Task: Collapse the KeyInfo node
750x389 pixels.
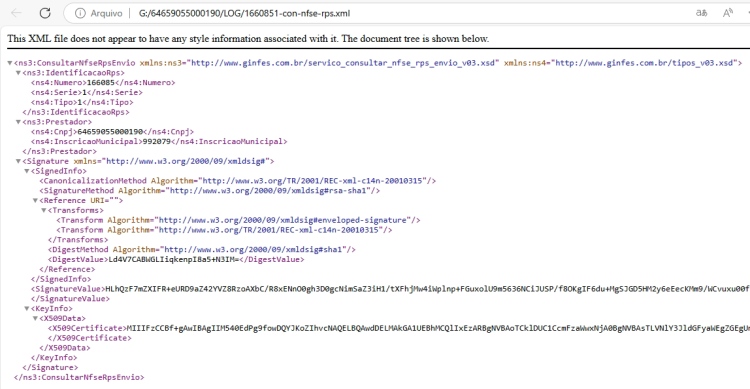Action: coord(27,309)
